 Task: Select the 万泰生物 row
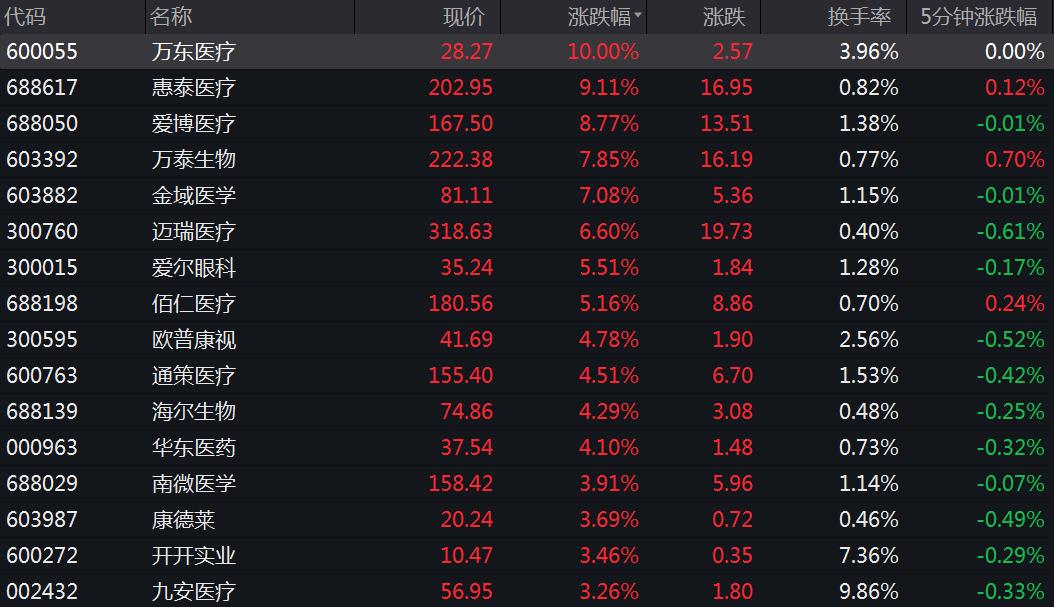pos(527,159)
